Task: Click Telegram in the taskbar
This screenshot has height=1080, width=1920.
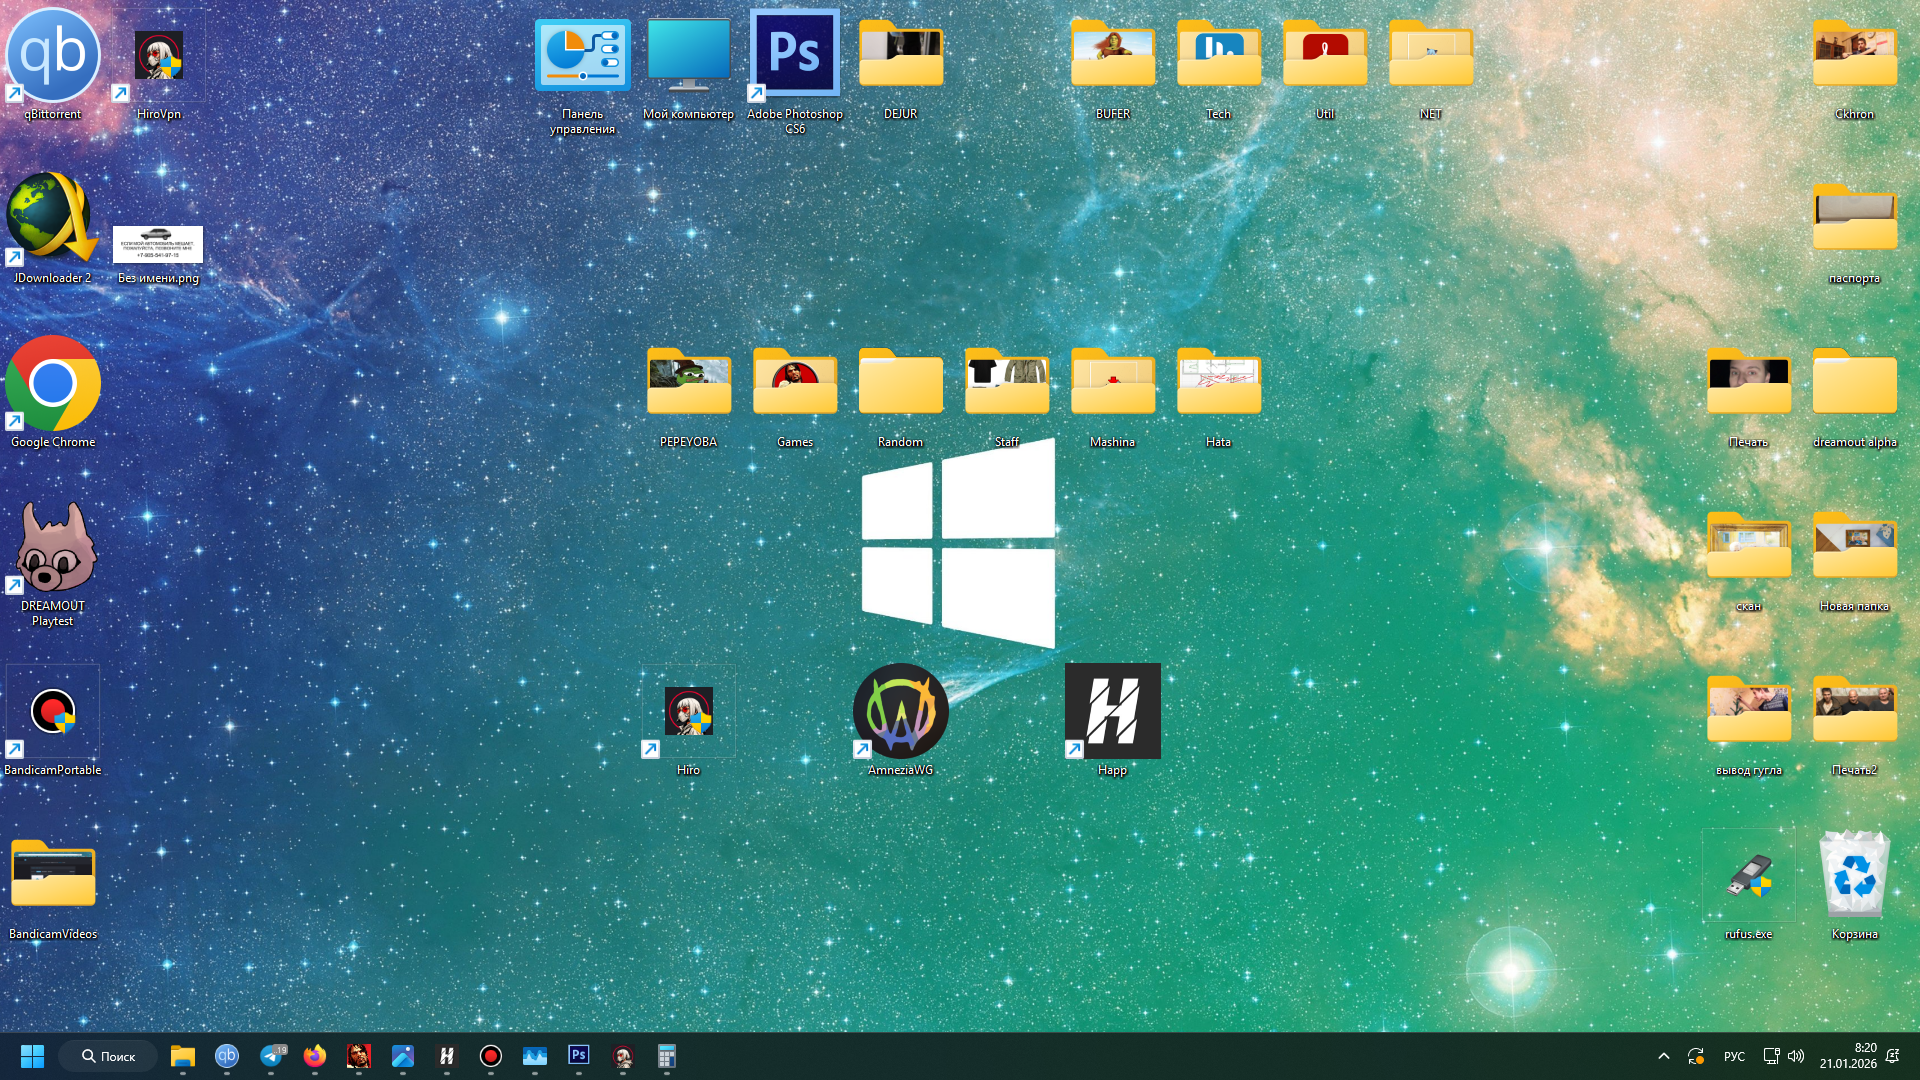Action: (x=271, y=1056)
